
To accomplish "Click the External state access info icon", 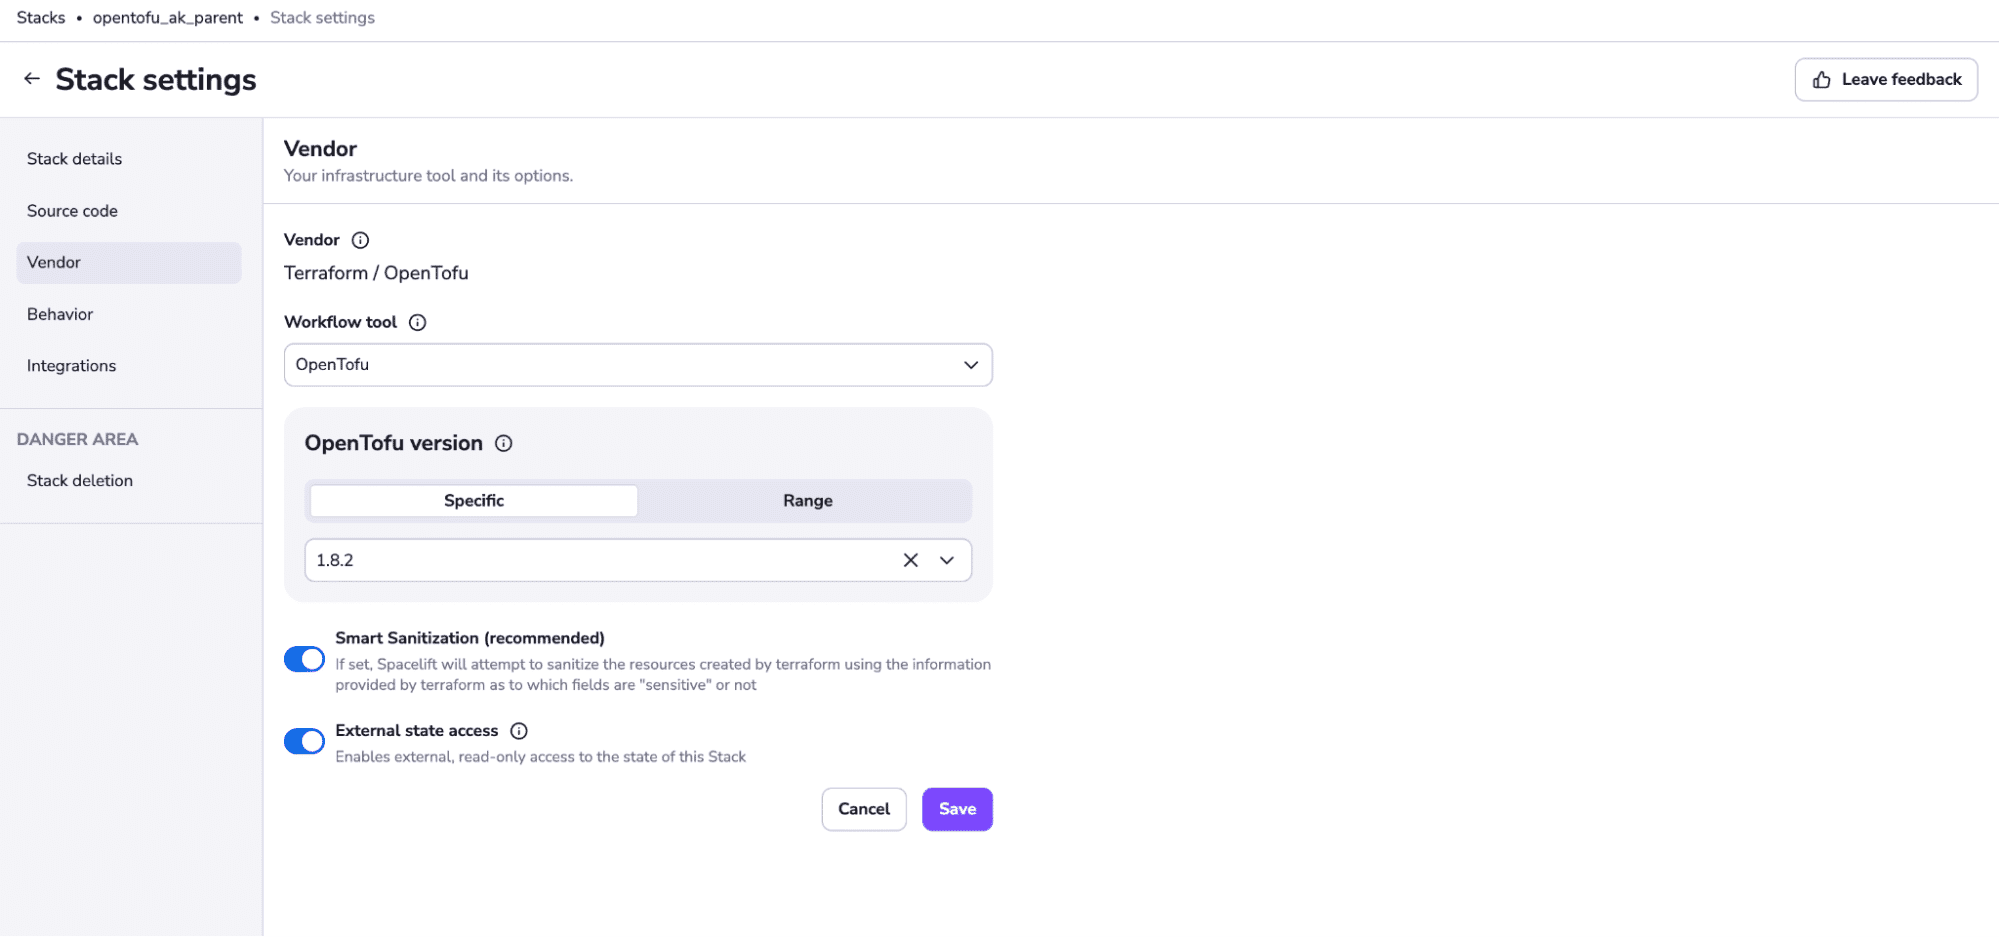I will [x=519, y=731].
